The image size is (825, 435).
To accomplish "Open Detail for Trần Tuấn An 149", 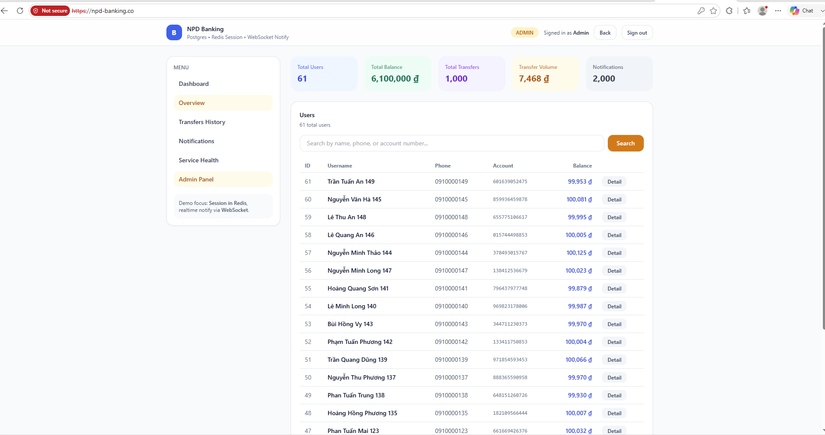I will (614, 181).
